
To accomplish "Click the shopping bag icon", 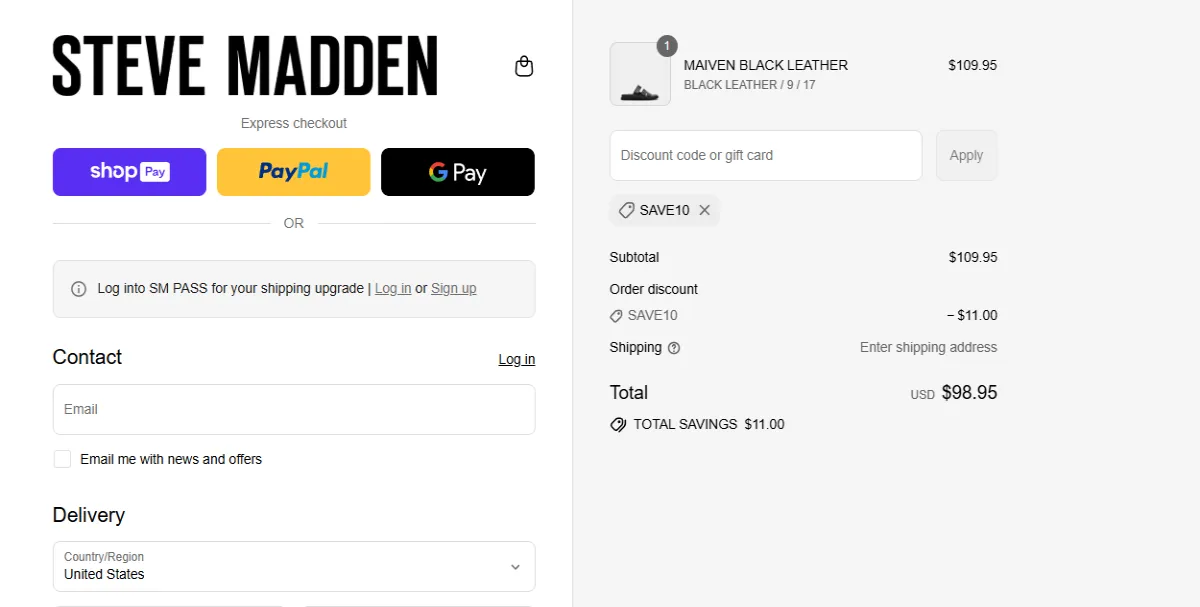I will [524, 65].
